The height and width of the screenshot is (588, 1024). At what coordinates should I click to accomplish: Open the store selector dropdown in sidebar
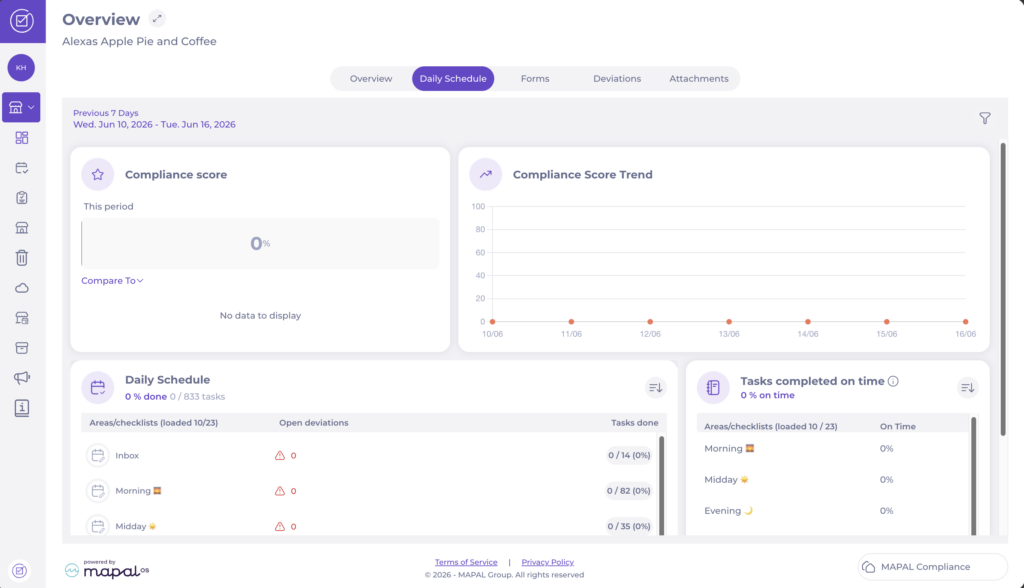pos(21,107)
